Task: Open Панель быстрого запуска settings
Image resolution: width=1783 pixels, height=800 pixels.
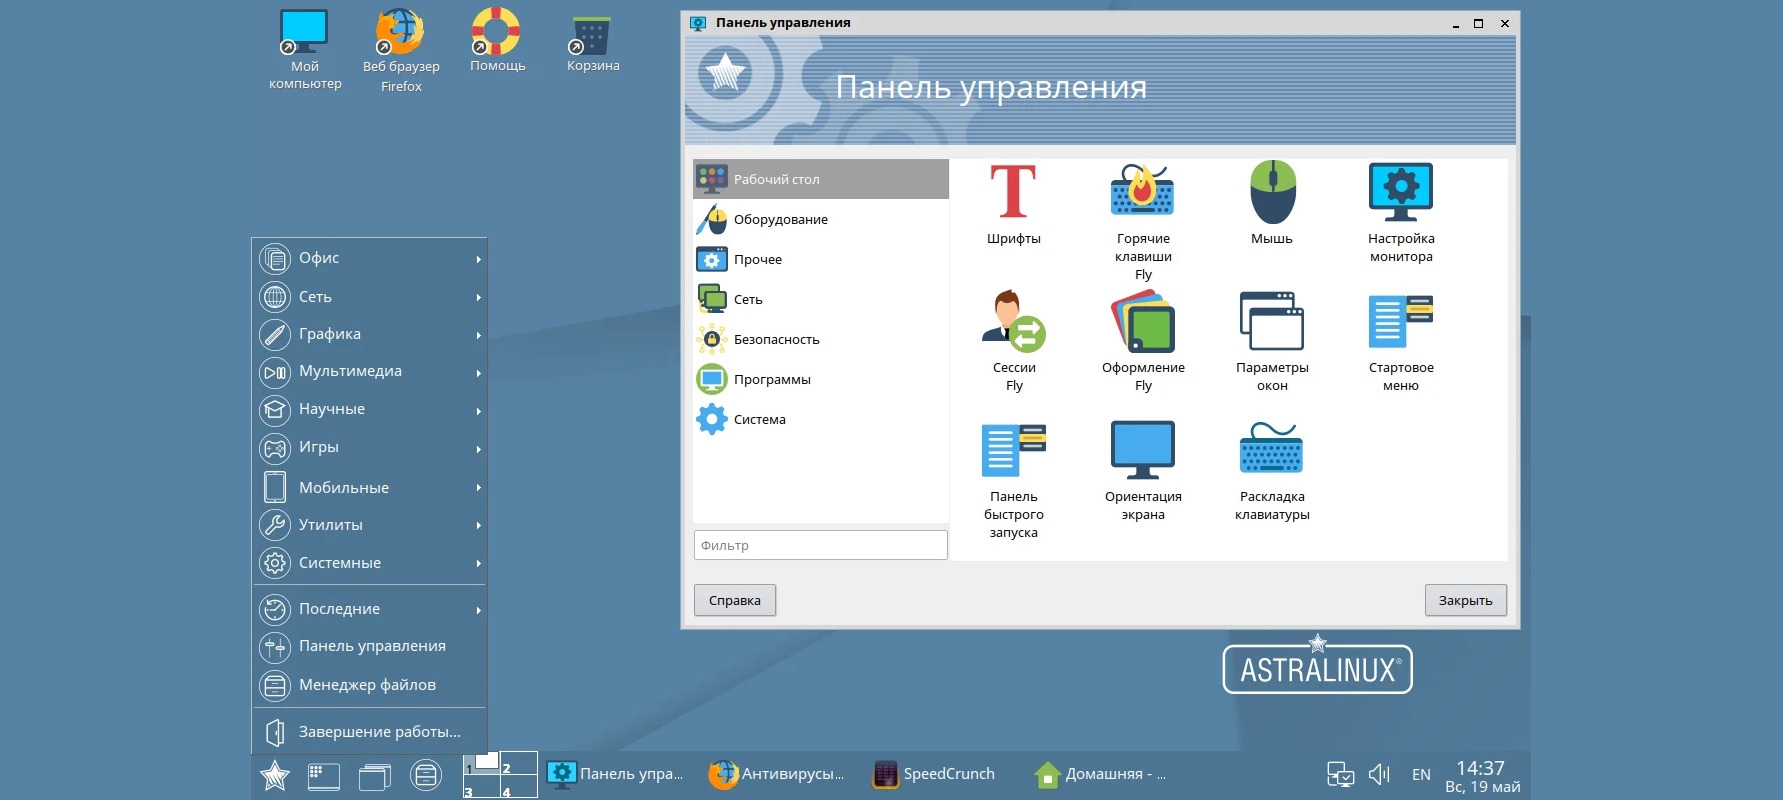Action: (x=1014, y=480)
